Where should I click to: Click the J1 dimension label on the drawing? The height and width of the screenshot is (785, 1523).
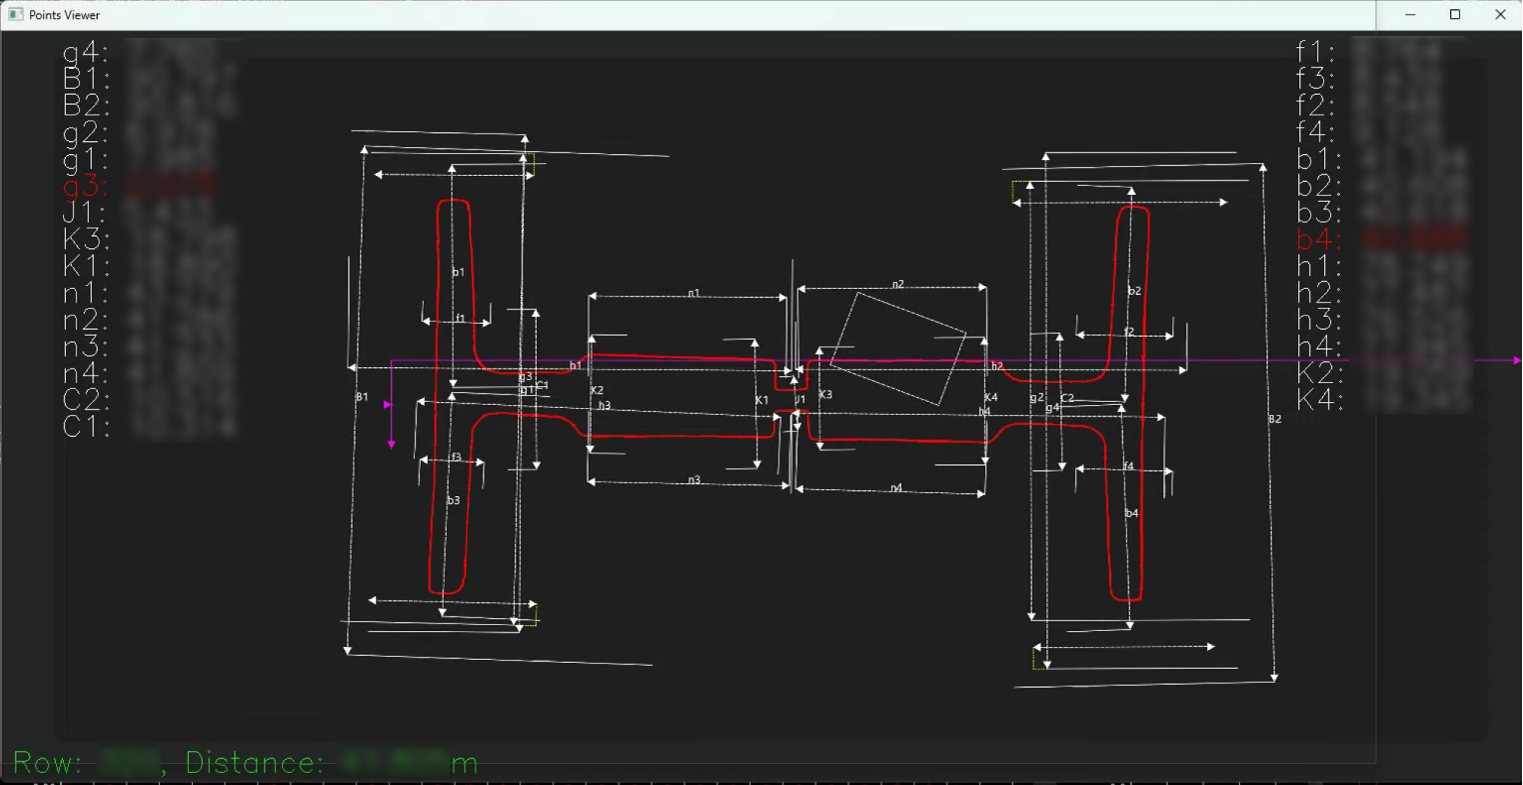click(x=800, y=400)
